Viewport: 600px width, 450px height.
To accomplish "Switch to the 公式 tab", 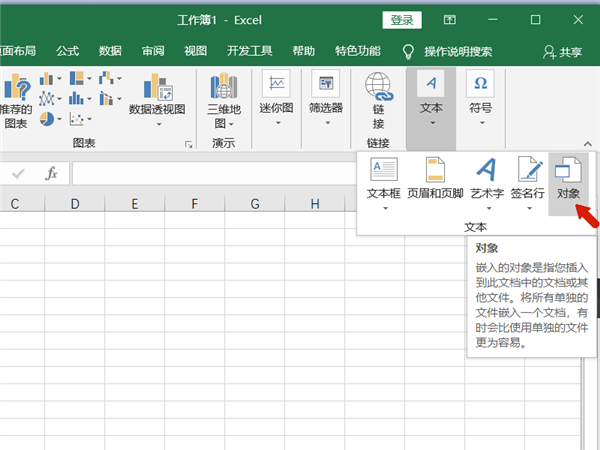I will (67, 51).
